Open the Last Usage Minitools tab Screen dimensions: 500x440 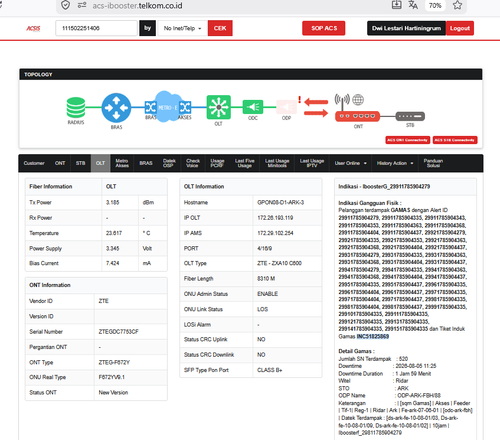tap(277, 163)
